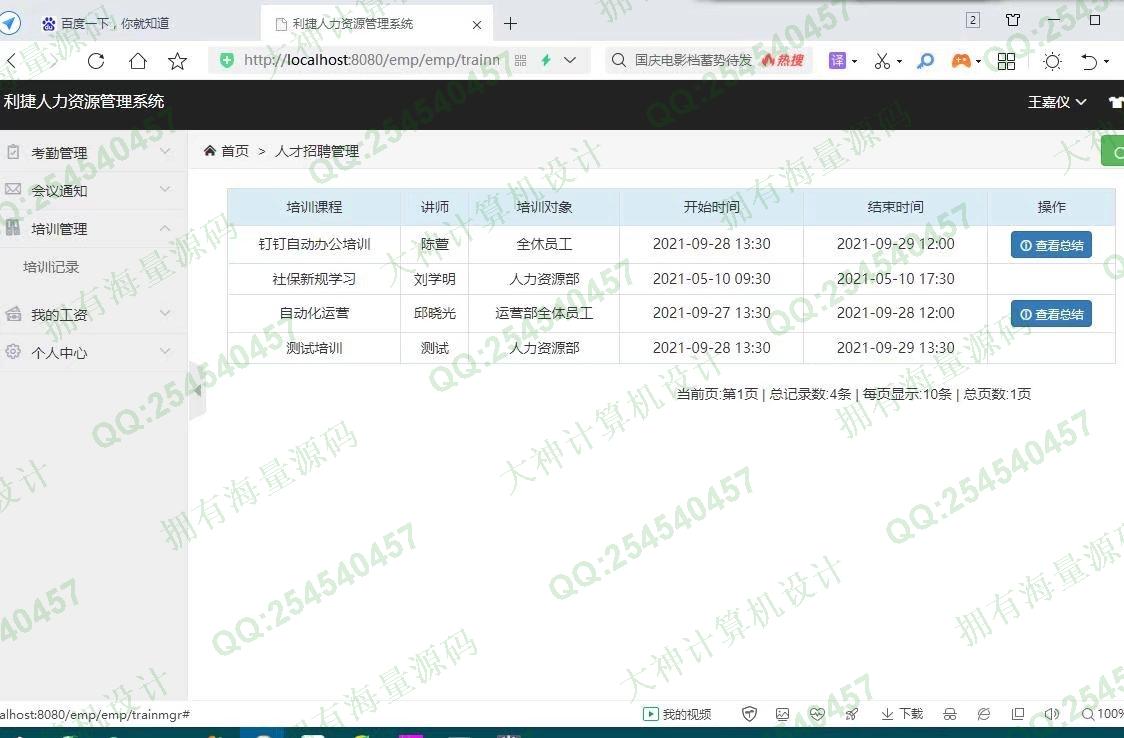The height and width of the screenshot is (738, 1124).
Task: Open the 王嘉仪 user dropdown
Action: [x=1056, y=102]
